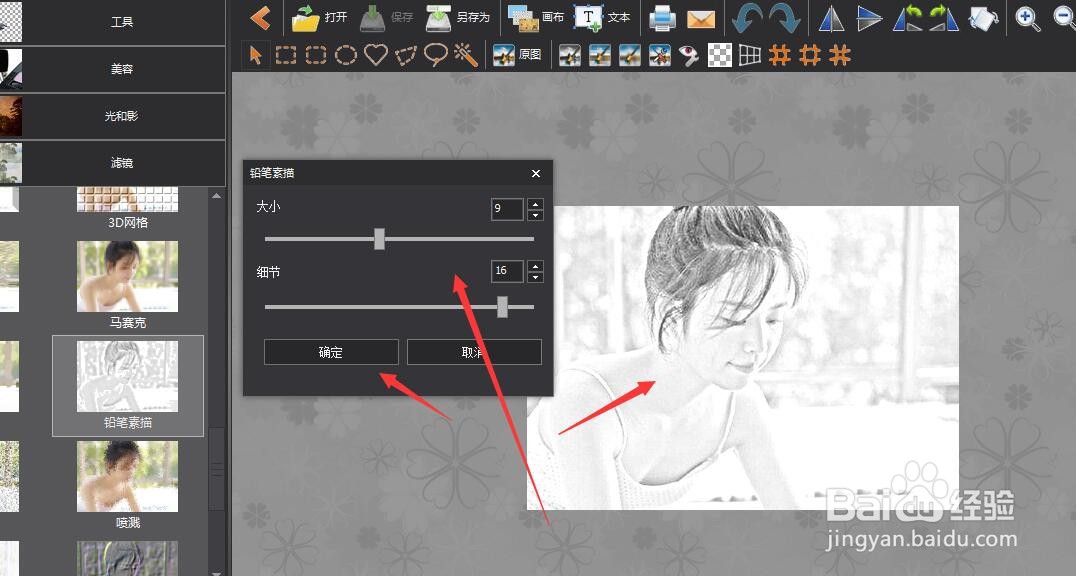Apply the 喷溅 filter thumbnail
The height and width of the screenshot is (576, 1076).
tap(128, 476)
